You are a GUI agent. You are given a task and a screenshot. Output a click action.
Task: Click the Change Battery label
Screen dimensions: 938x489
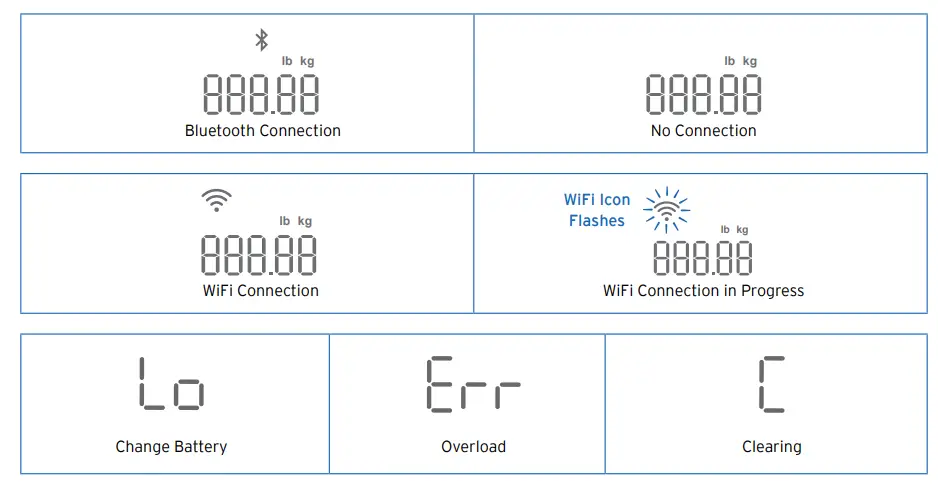point(171,447)
